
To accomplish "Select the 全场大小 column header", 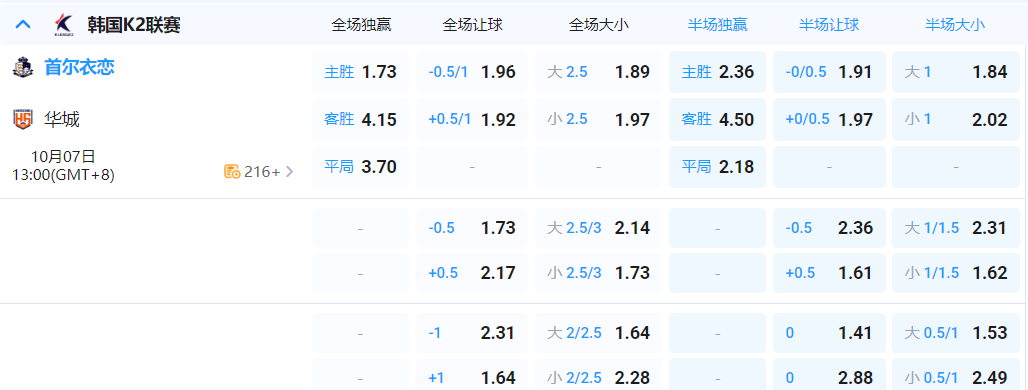I will tap(599, 26).
